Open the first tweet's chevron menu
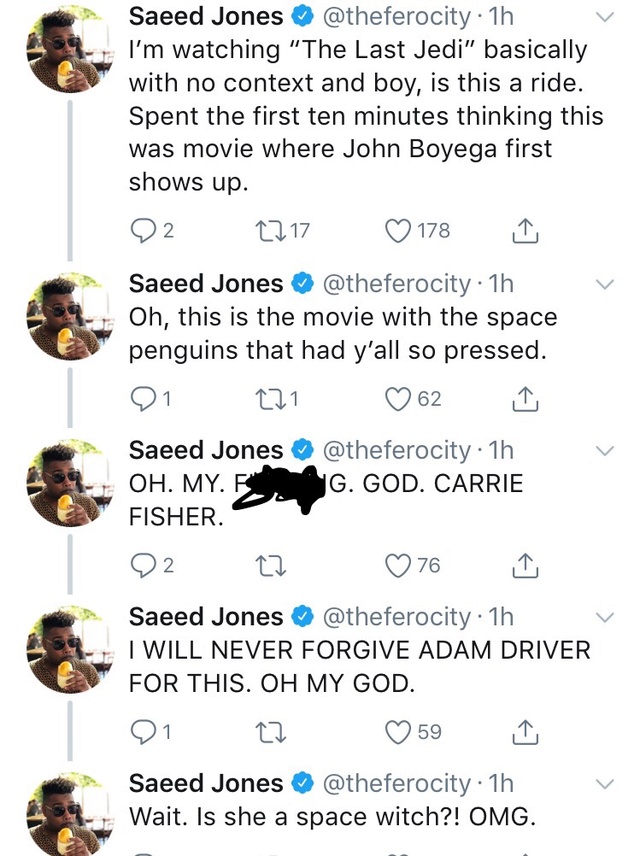Screen dimensions: 640x856 tap(604, 18)
